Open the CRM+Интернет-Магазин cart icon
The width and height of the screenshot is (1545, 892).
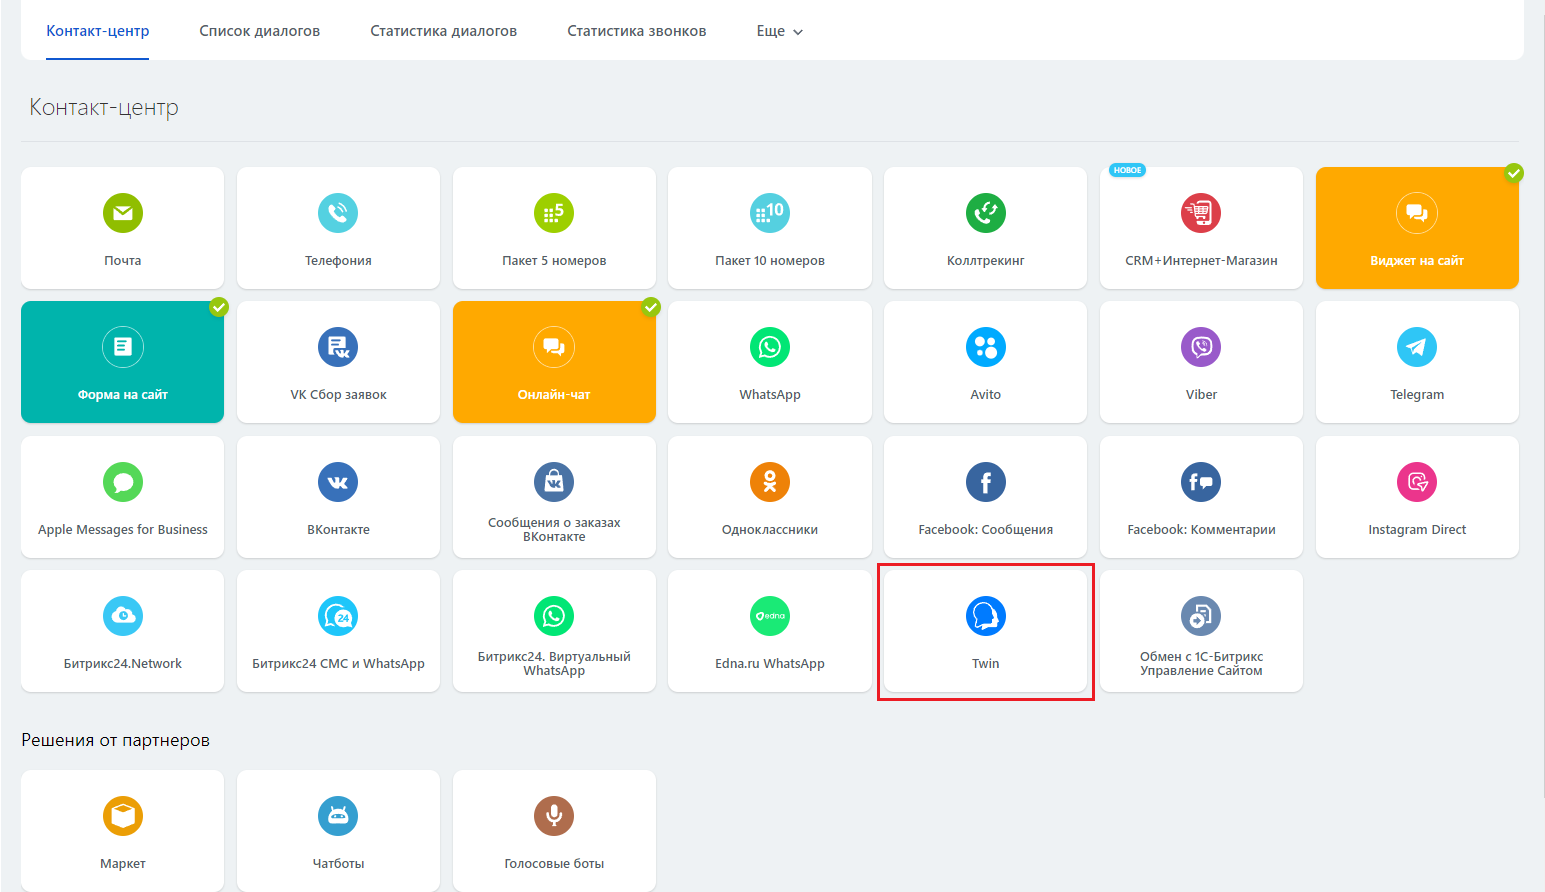(1201, 213)
